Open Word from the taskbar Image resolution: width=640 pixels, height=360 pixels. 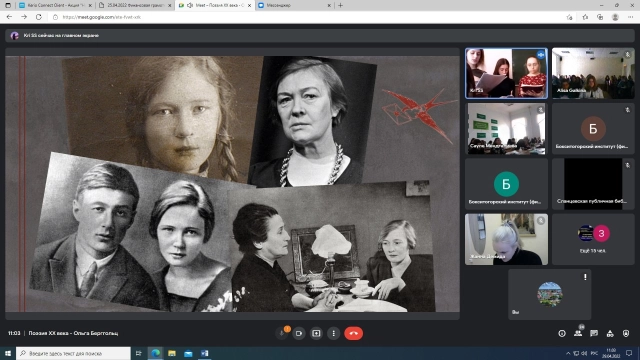coord(204,353)
